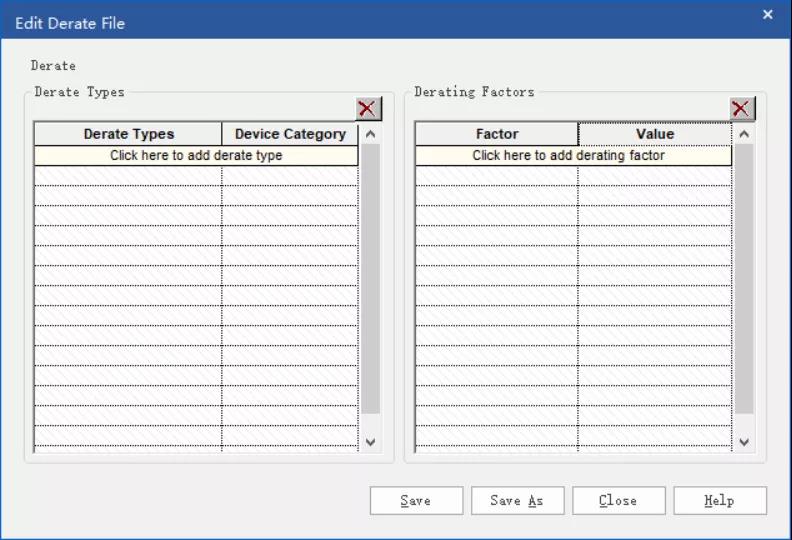
Task: Delete selected derating factor with red X
Action: pos(741,108)
